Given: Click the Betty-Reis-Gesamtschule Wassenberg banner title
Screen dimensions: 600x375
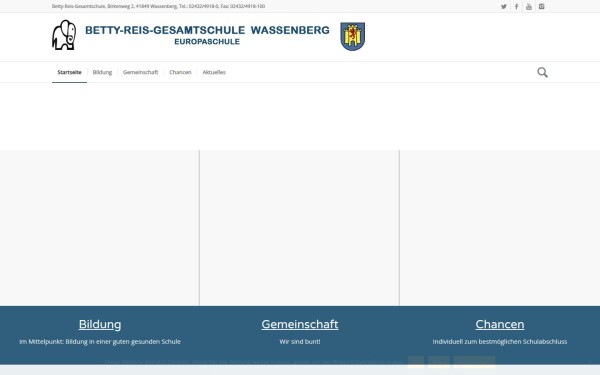Looking at the screenshot, I should [x=207, y=30].
